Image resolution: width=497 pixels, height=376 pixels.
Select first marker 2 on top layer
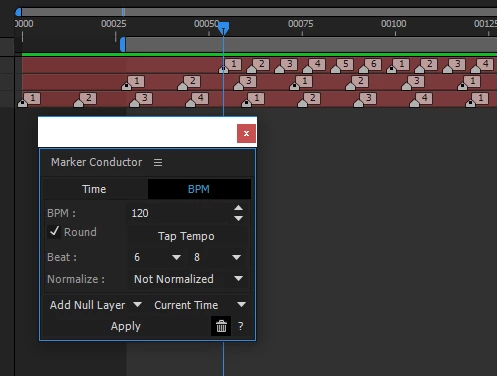pos(257,65)
